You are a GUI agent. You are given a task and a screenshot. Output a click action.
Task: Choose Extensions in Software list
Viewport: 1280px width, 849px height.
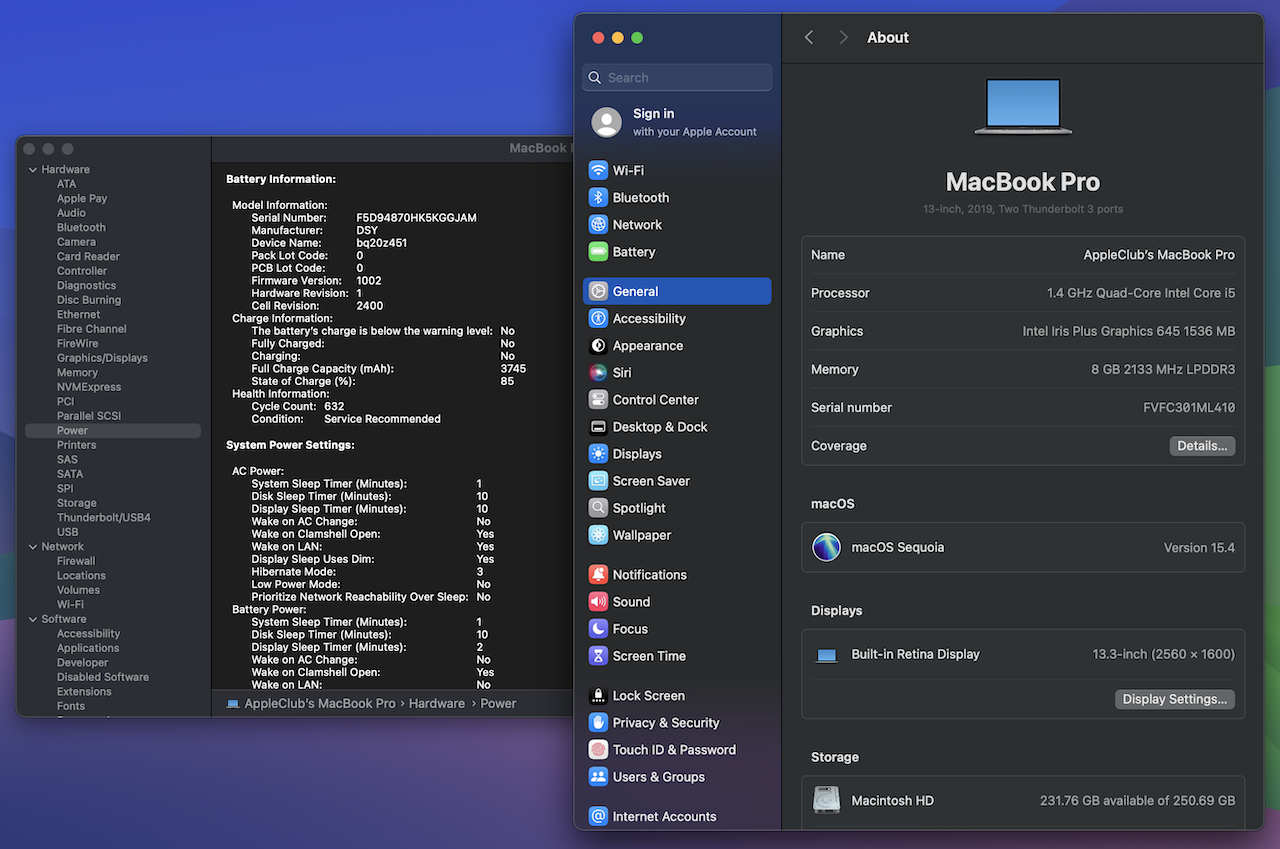coord(84,691)
